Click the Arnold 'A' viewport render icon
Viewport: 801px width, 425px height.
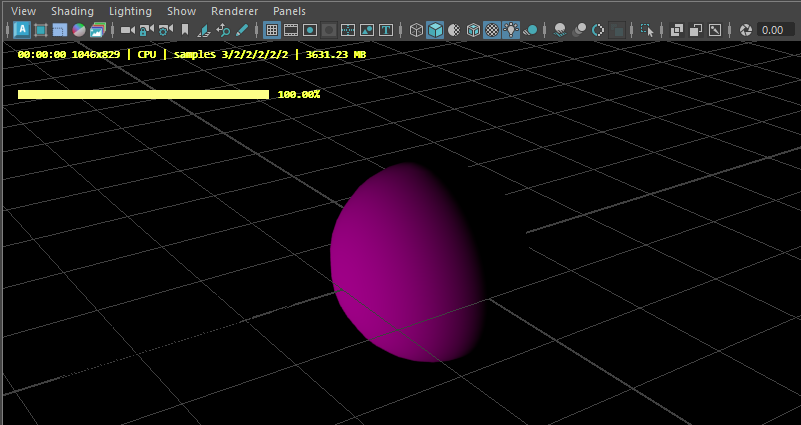click(22, 30)
